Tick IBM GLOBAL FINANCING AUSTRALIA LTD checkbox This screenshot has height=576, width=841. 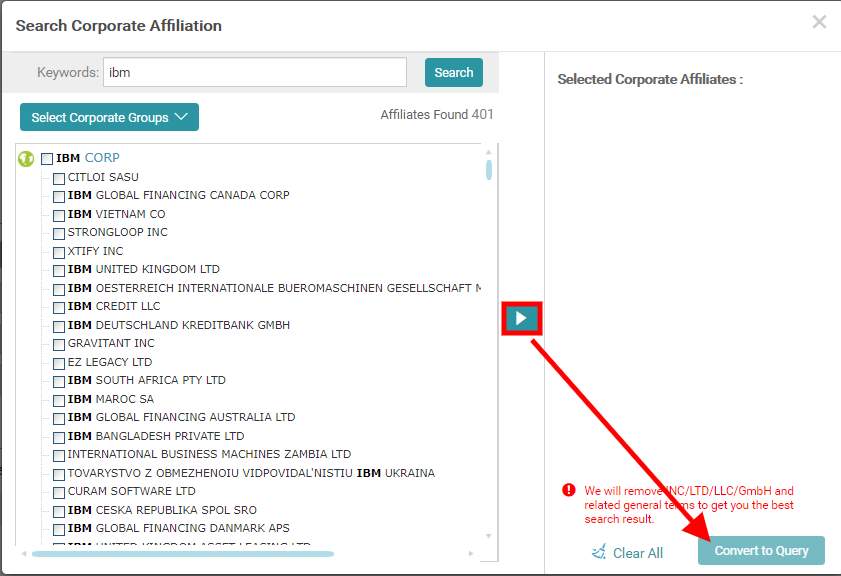[x=59, y=419]
